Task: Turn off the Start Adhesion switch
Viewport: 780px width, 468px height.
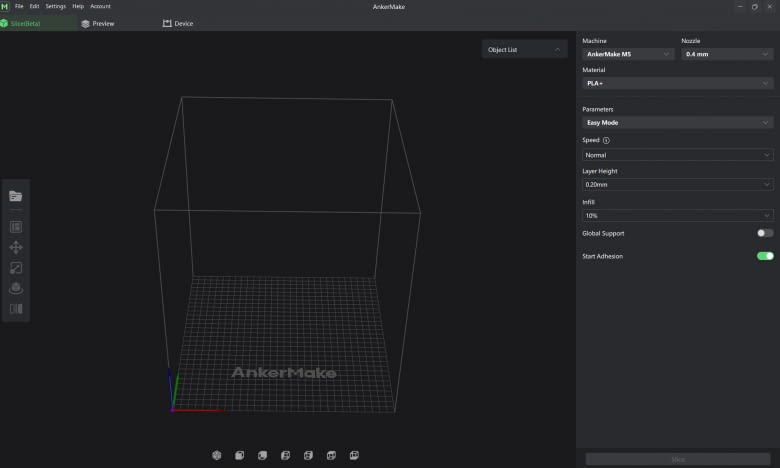Action: coord(765,256)
